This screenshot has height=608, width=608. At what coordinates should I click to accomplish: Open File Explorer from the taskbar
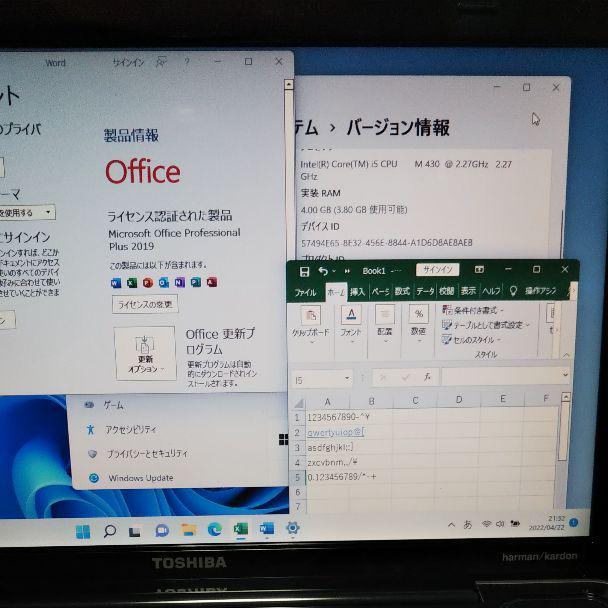coord(189,530)
